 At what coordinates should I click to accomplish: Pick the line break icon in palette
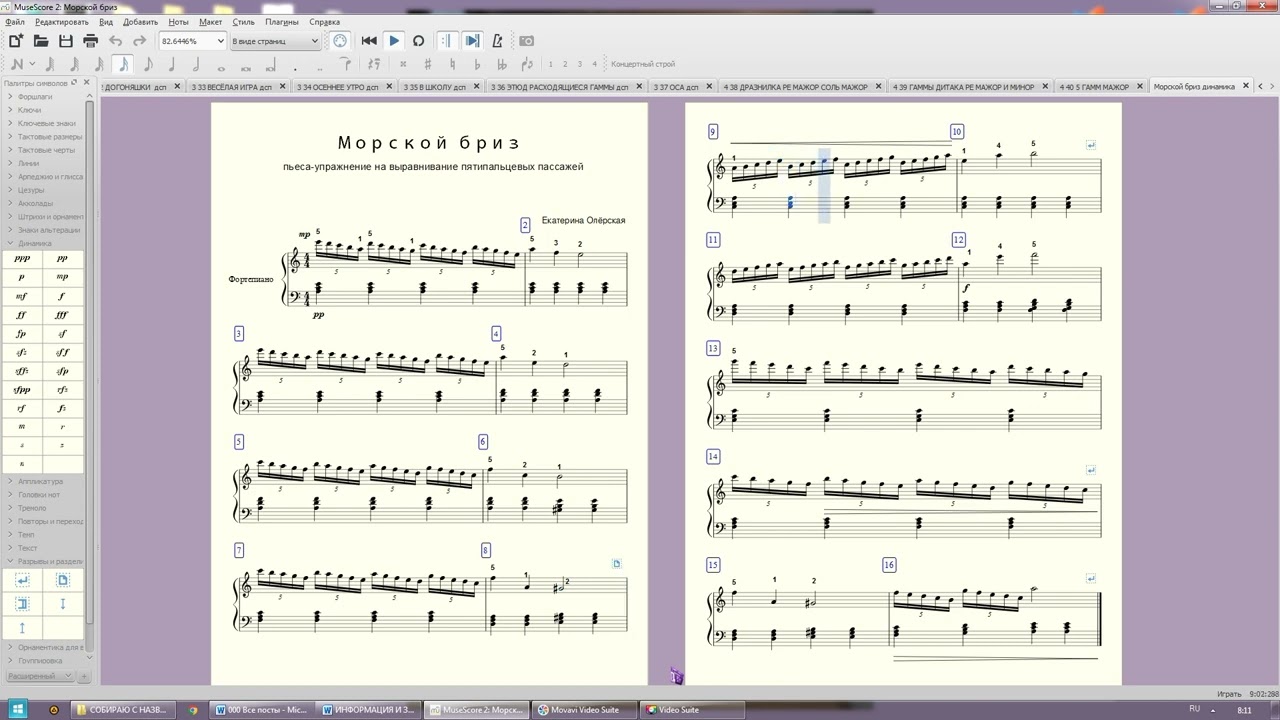coord(22,580)
